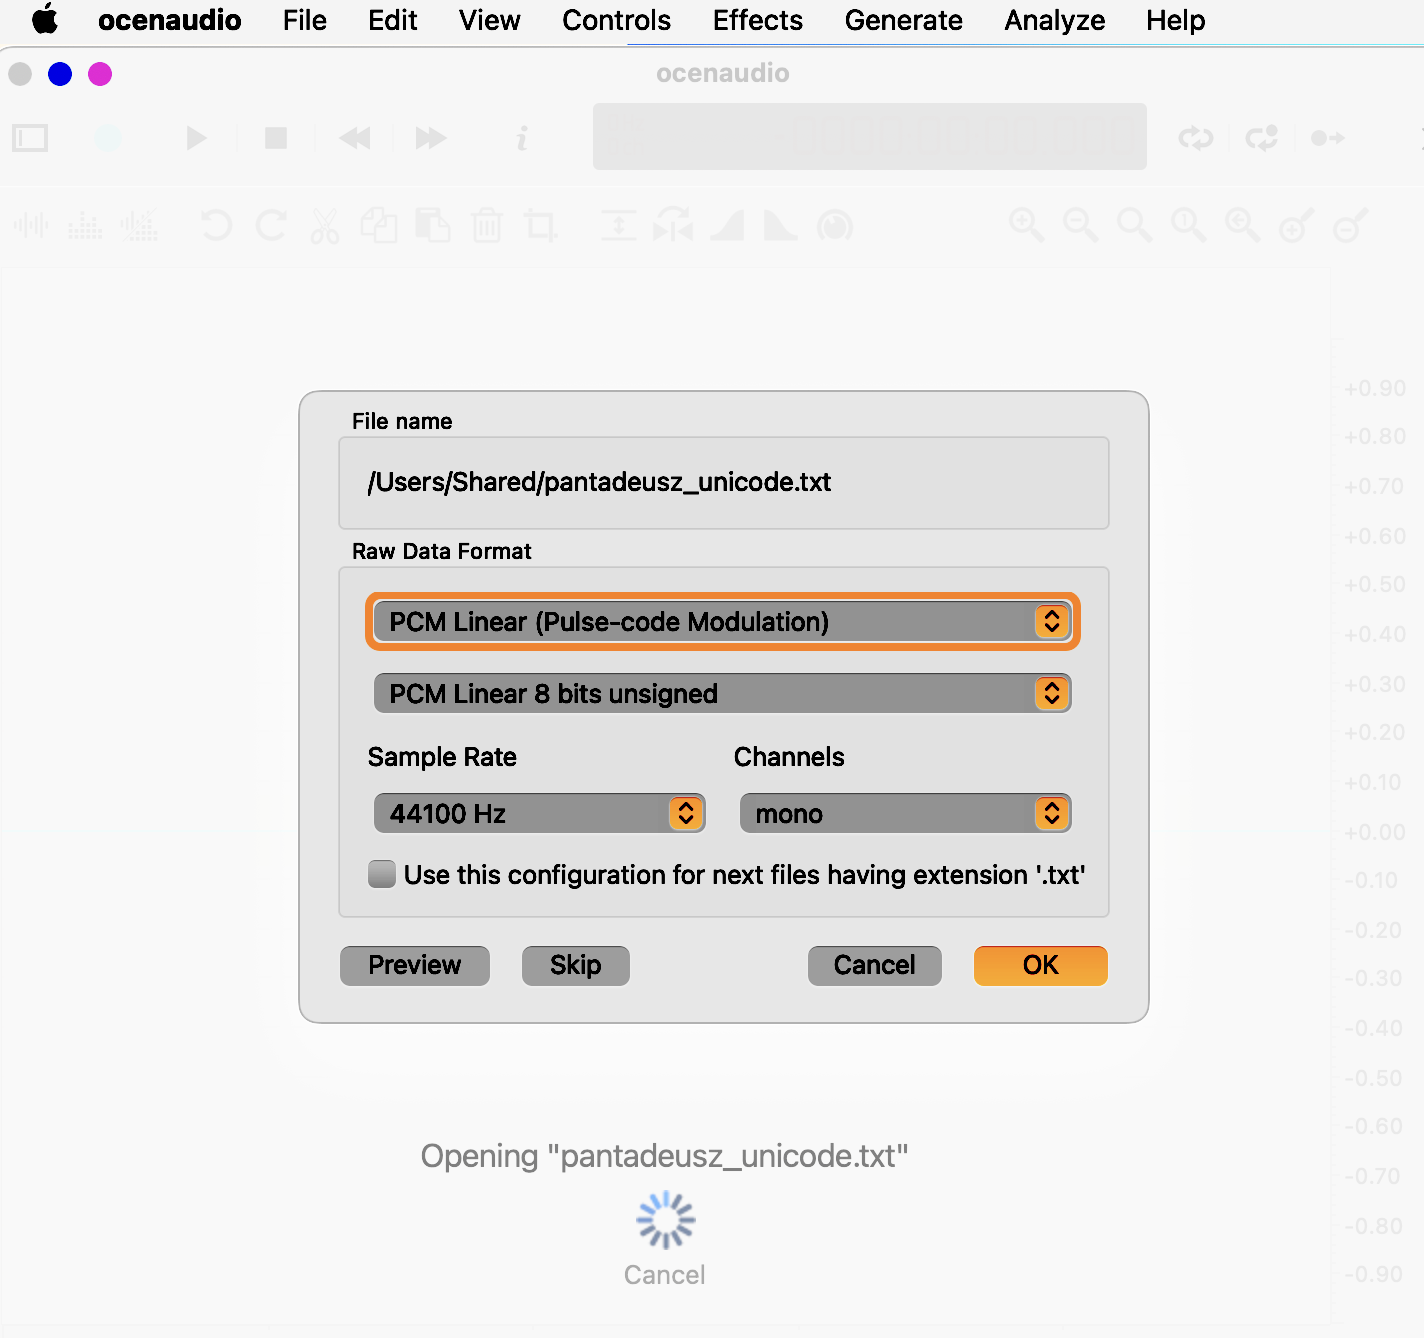Open the mono channels dropdown
1424x1338 pixels.
pos(905,814)
